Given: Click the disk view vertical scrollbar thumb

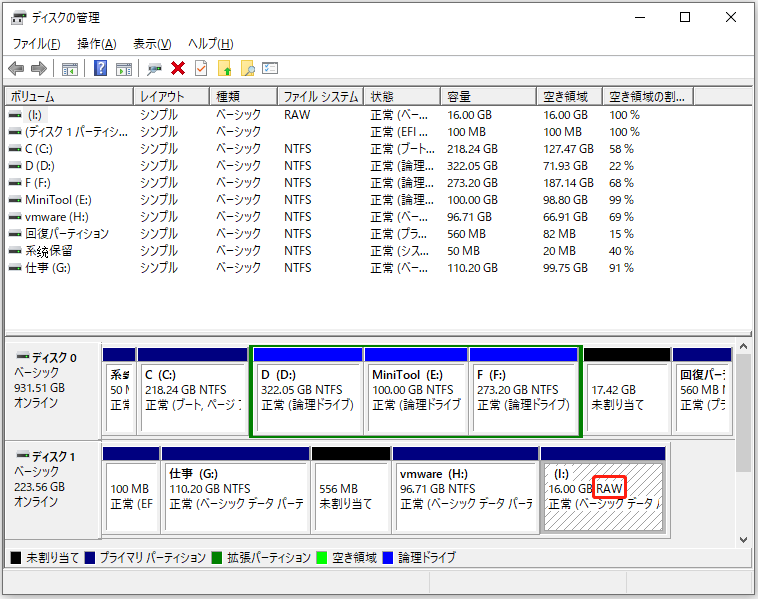Looking at the screenshot, I should (743, 412).
